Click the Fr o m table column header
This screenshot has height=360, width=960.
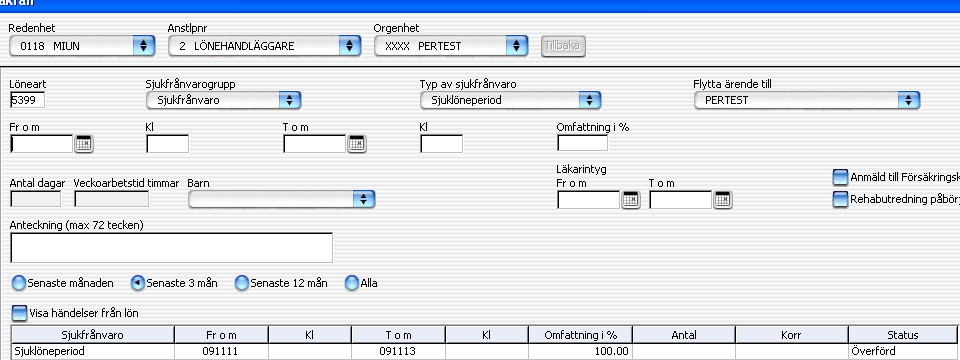coord(221,335)
